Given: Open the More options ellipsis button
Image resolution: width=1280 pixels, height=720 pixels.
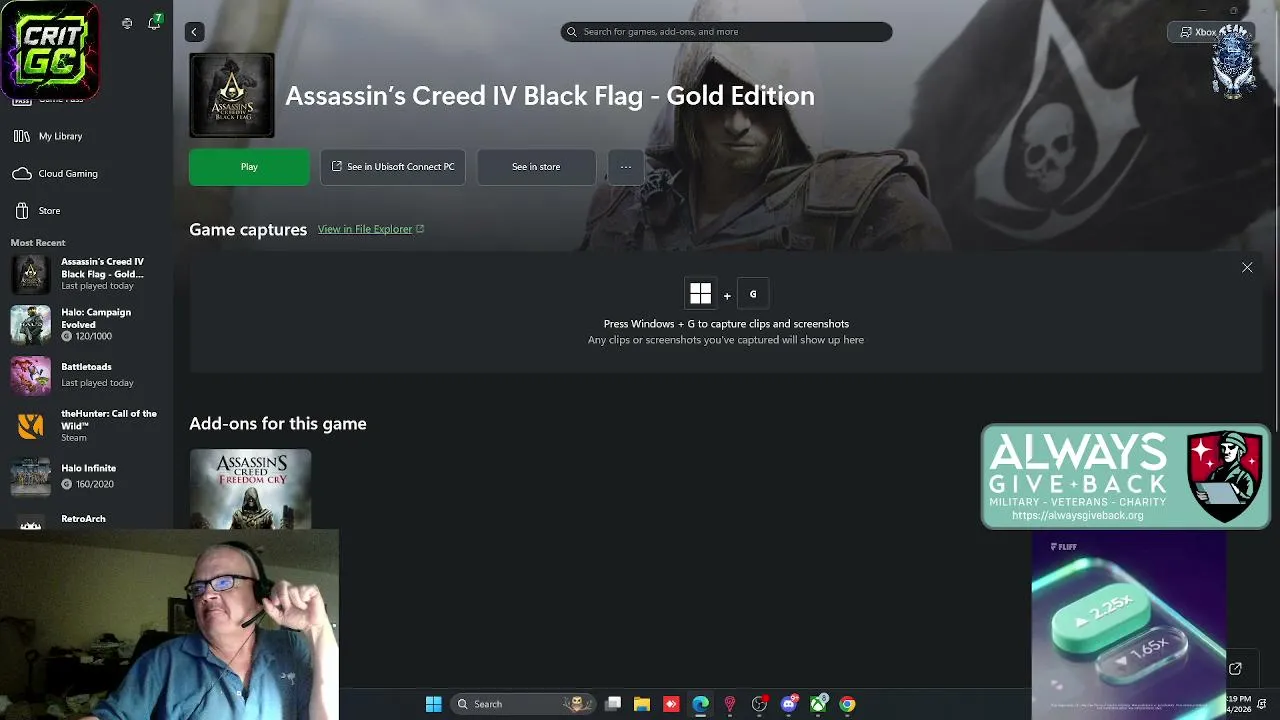Looking at the screenshot, I should [626, 167].
